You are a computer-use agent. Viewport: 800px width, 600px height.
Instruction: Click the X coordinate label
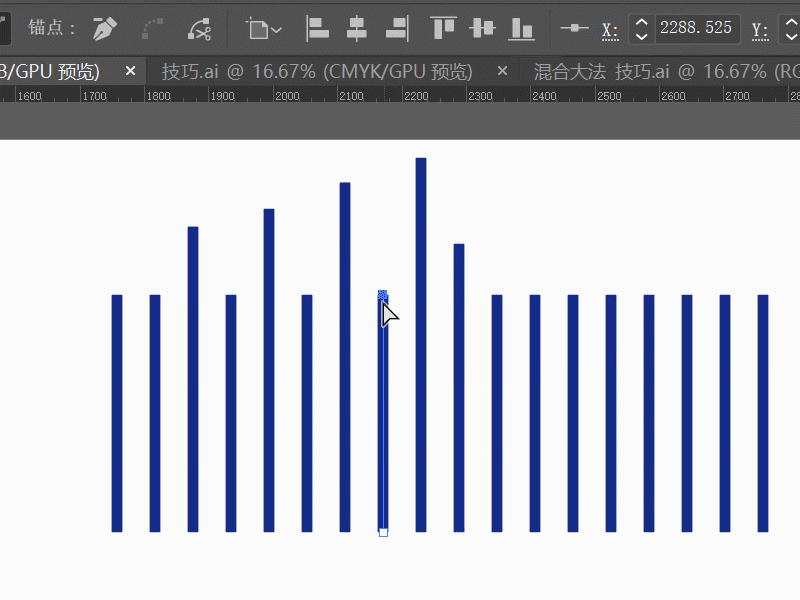tap(610, 30)
